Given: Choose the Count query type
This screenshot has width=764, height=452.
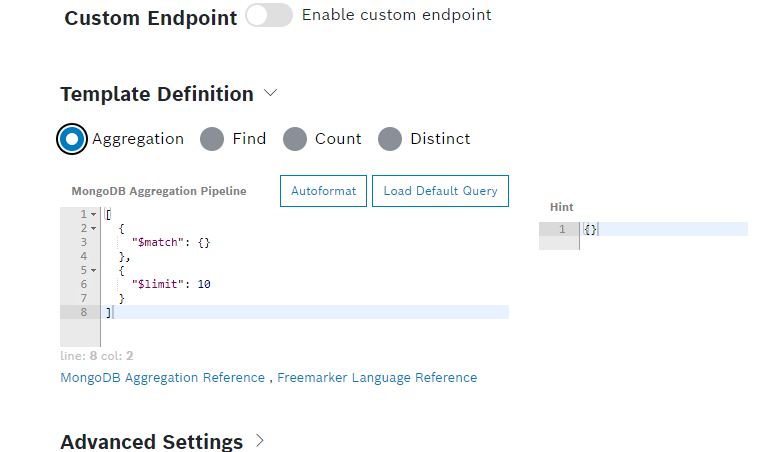Looking at the screenshot, I should (x=294, y=139).
